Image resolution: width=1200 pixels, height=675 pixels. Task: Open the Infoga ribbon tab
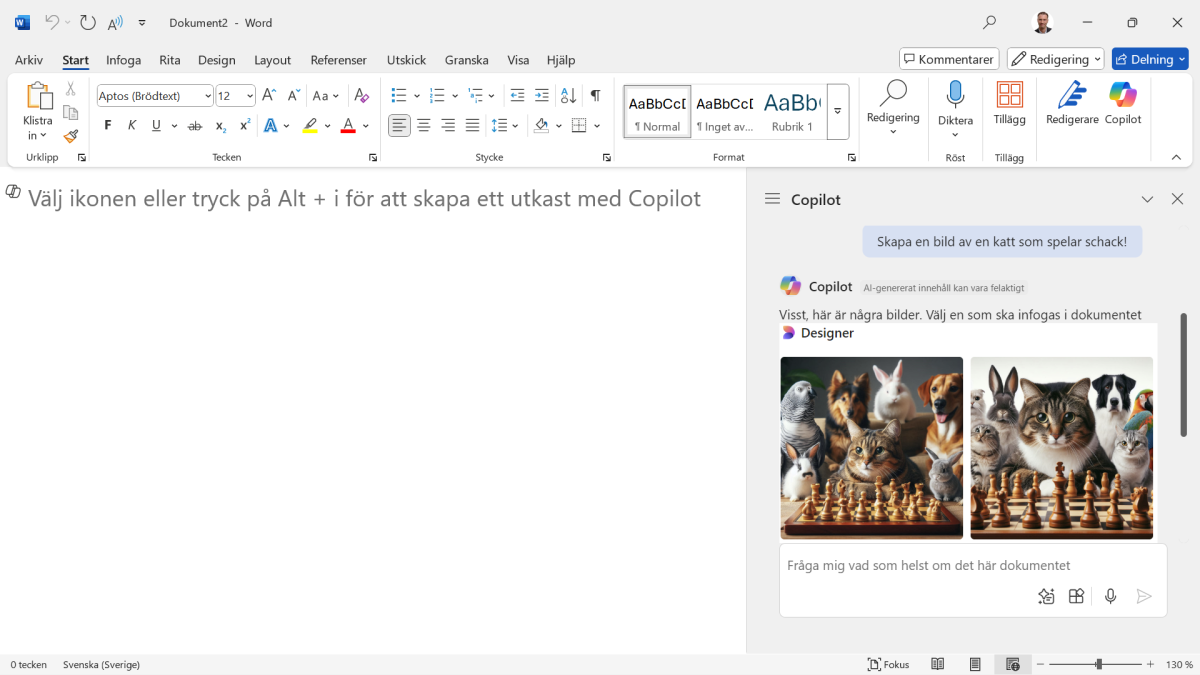[124, 60]
